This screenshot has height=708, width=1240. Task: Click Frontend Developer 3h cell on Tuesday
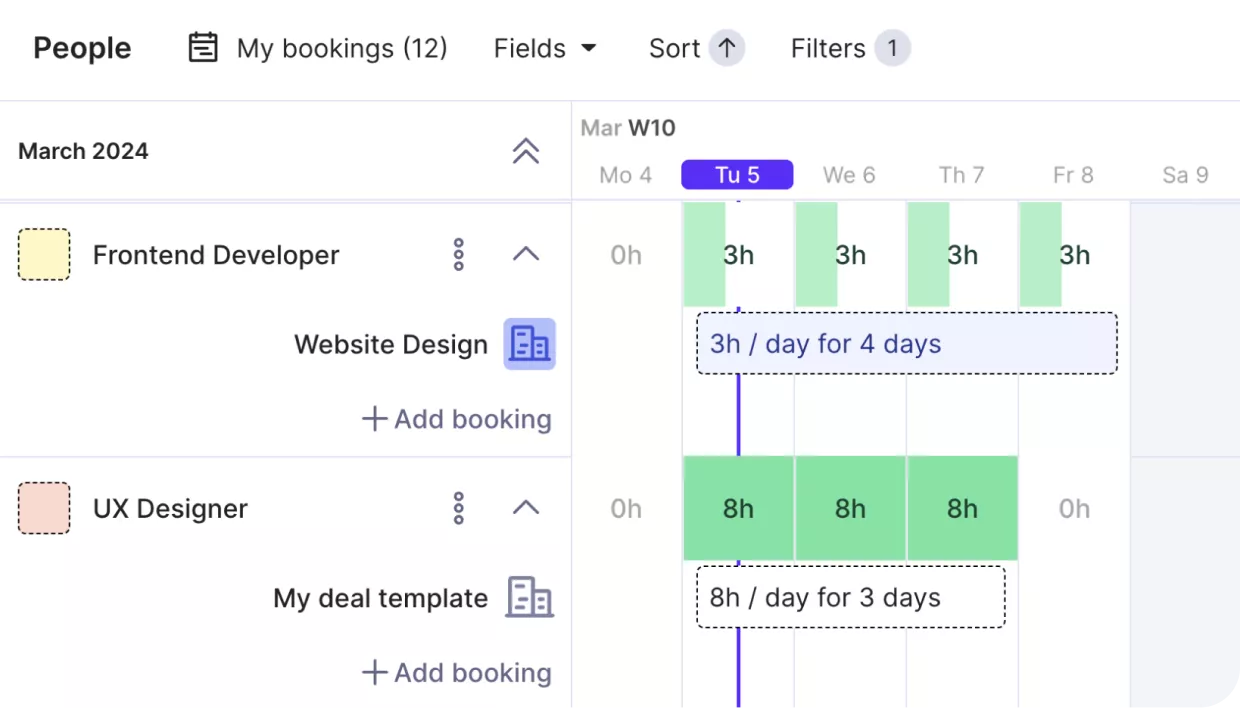(738, 255)
